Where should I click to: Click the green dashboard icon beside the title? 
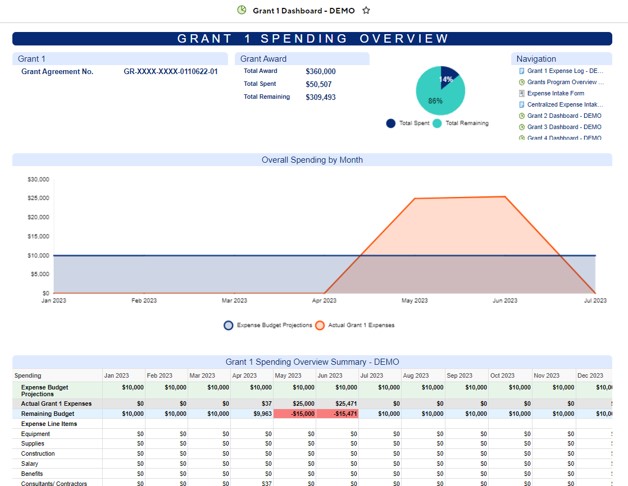pos(241,10)
